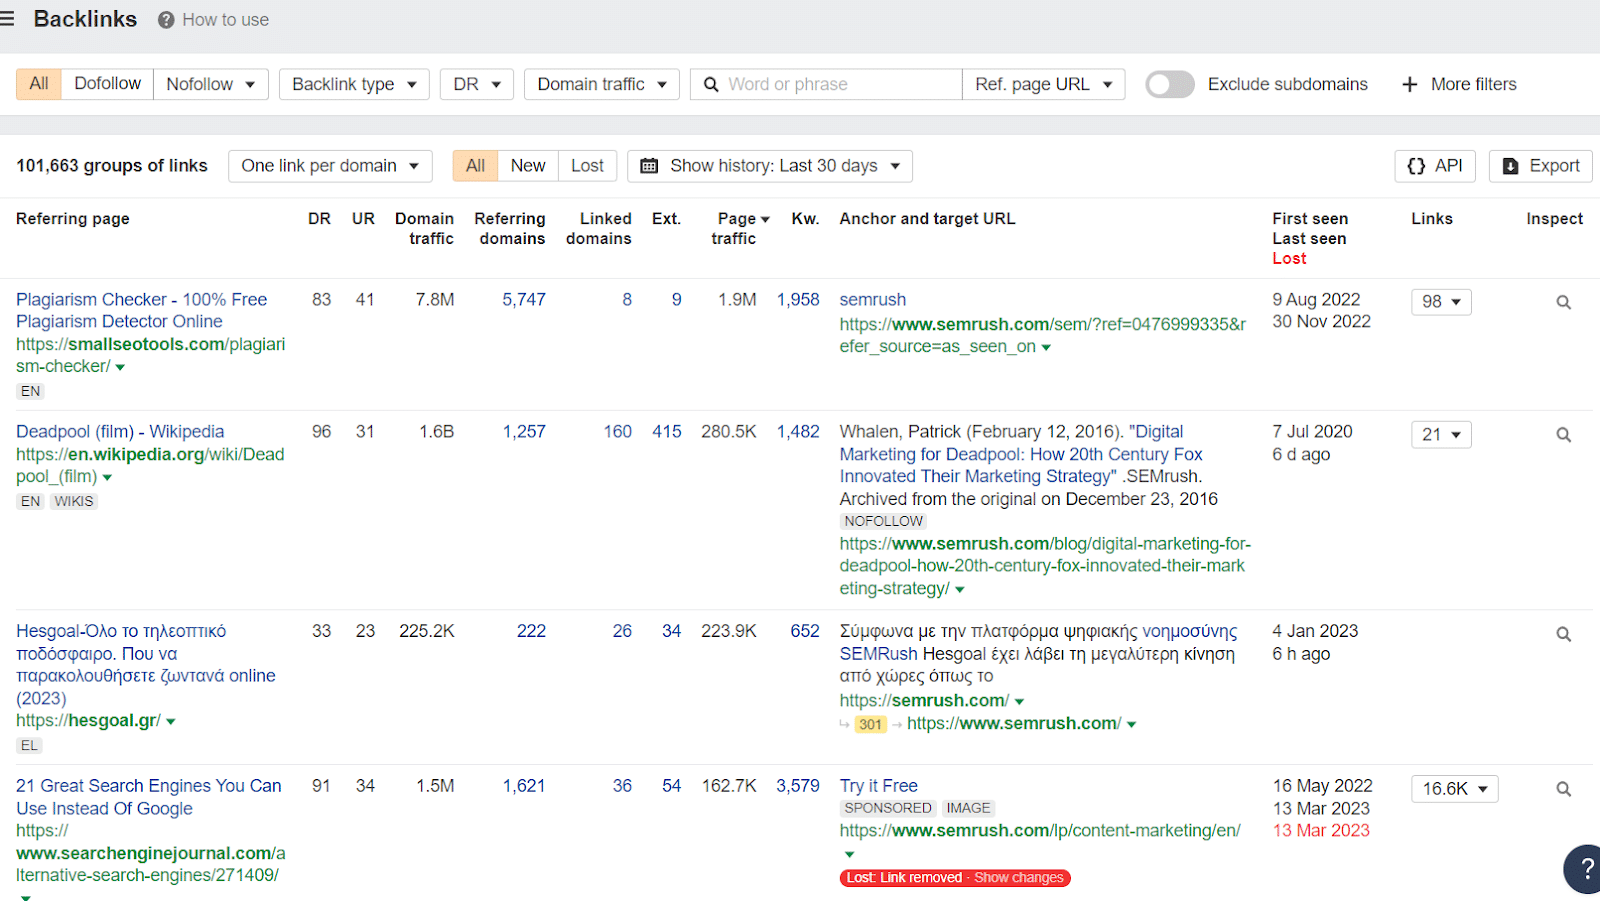Switch to the New links tab
Screen dimensions: 1600x901
tap(528, 165)
